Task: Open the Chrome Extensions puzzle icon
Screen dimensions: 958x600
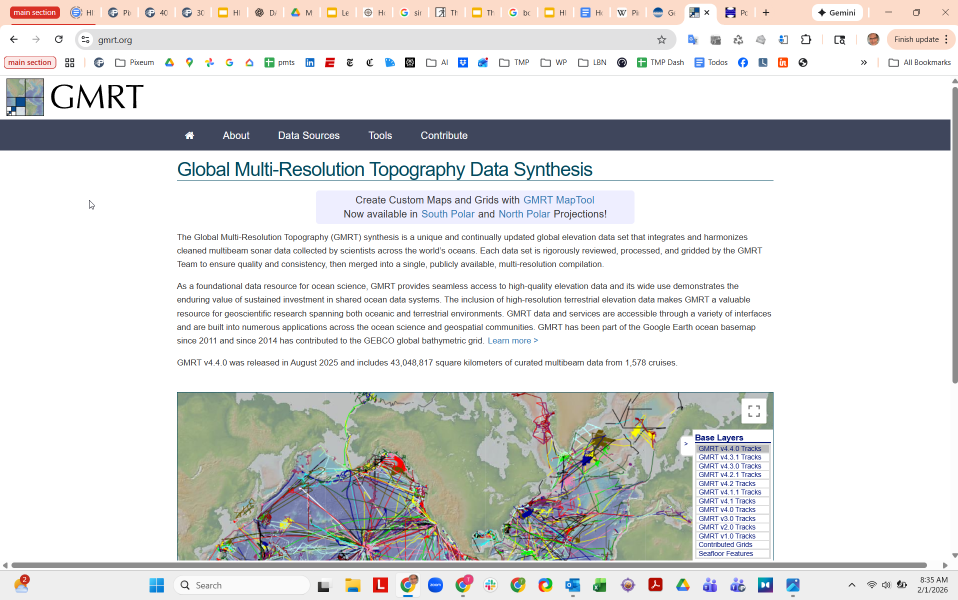Action: click(x=806, y=40)
